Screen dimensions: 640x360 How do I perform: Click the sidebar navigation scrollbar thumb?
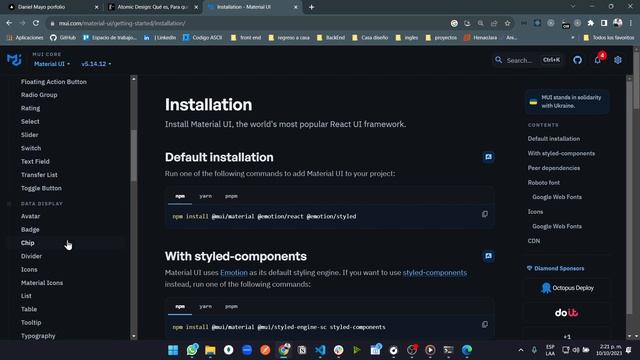tap(133, 155)
